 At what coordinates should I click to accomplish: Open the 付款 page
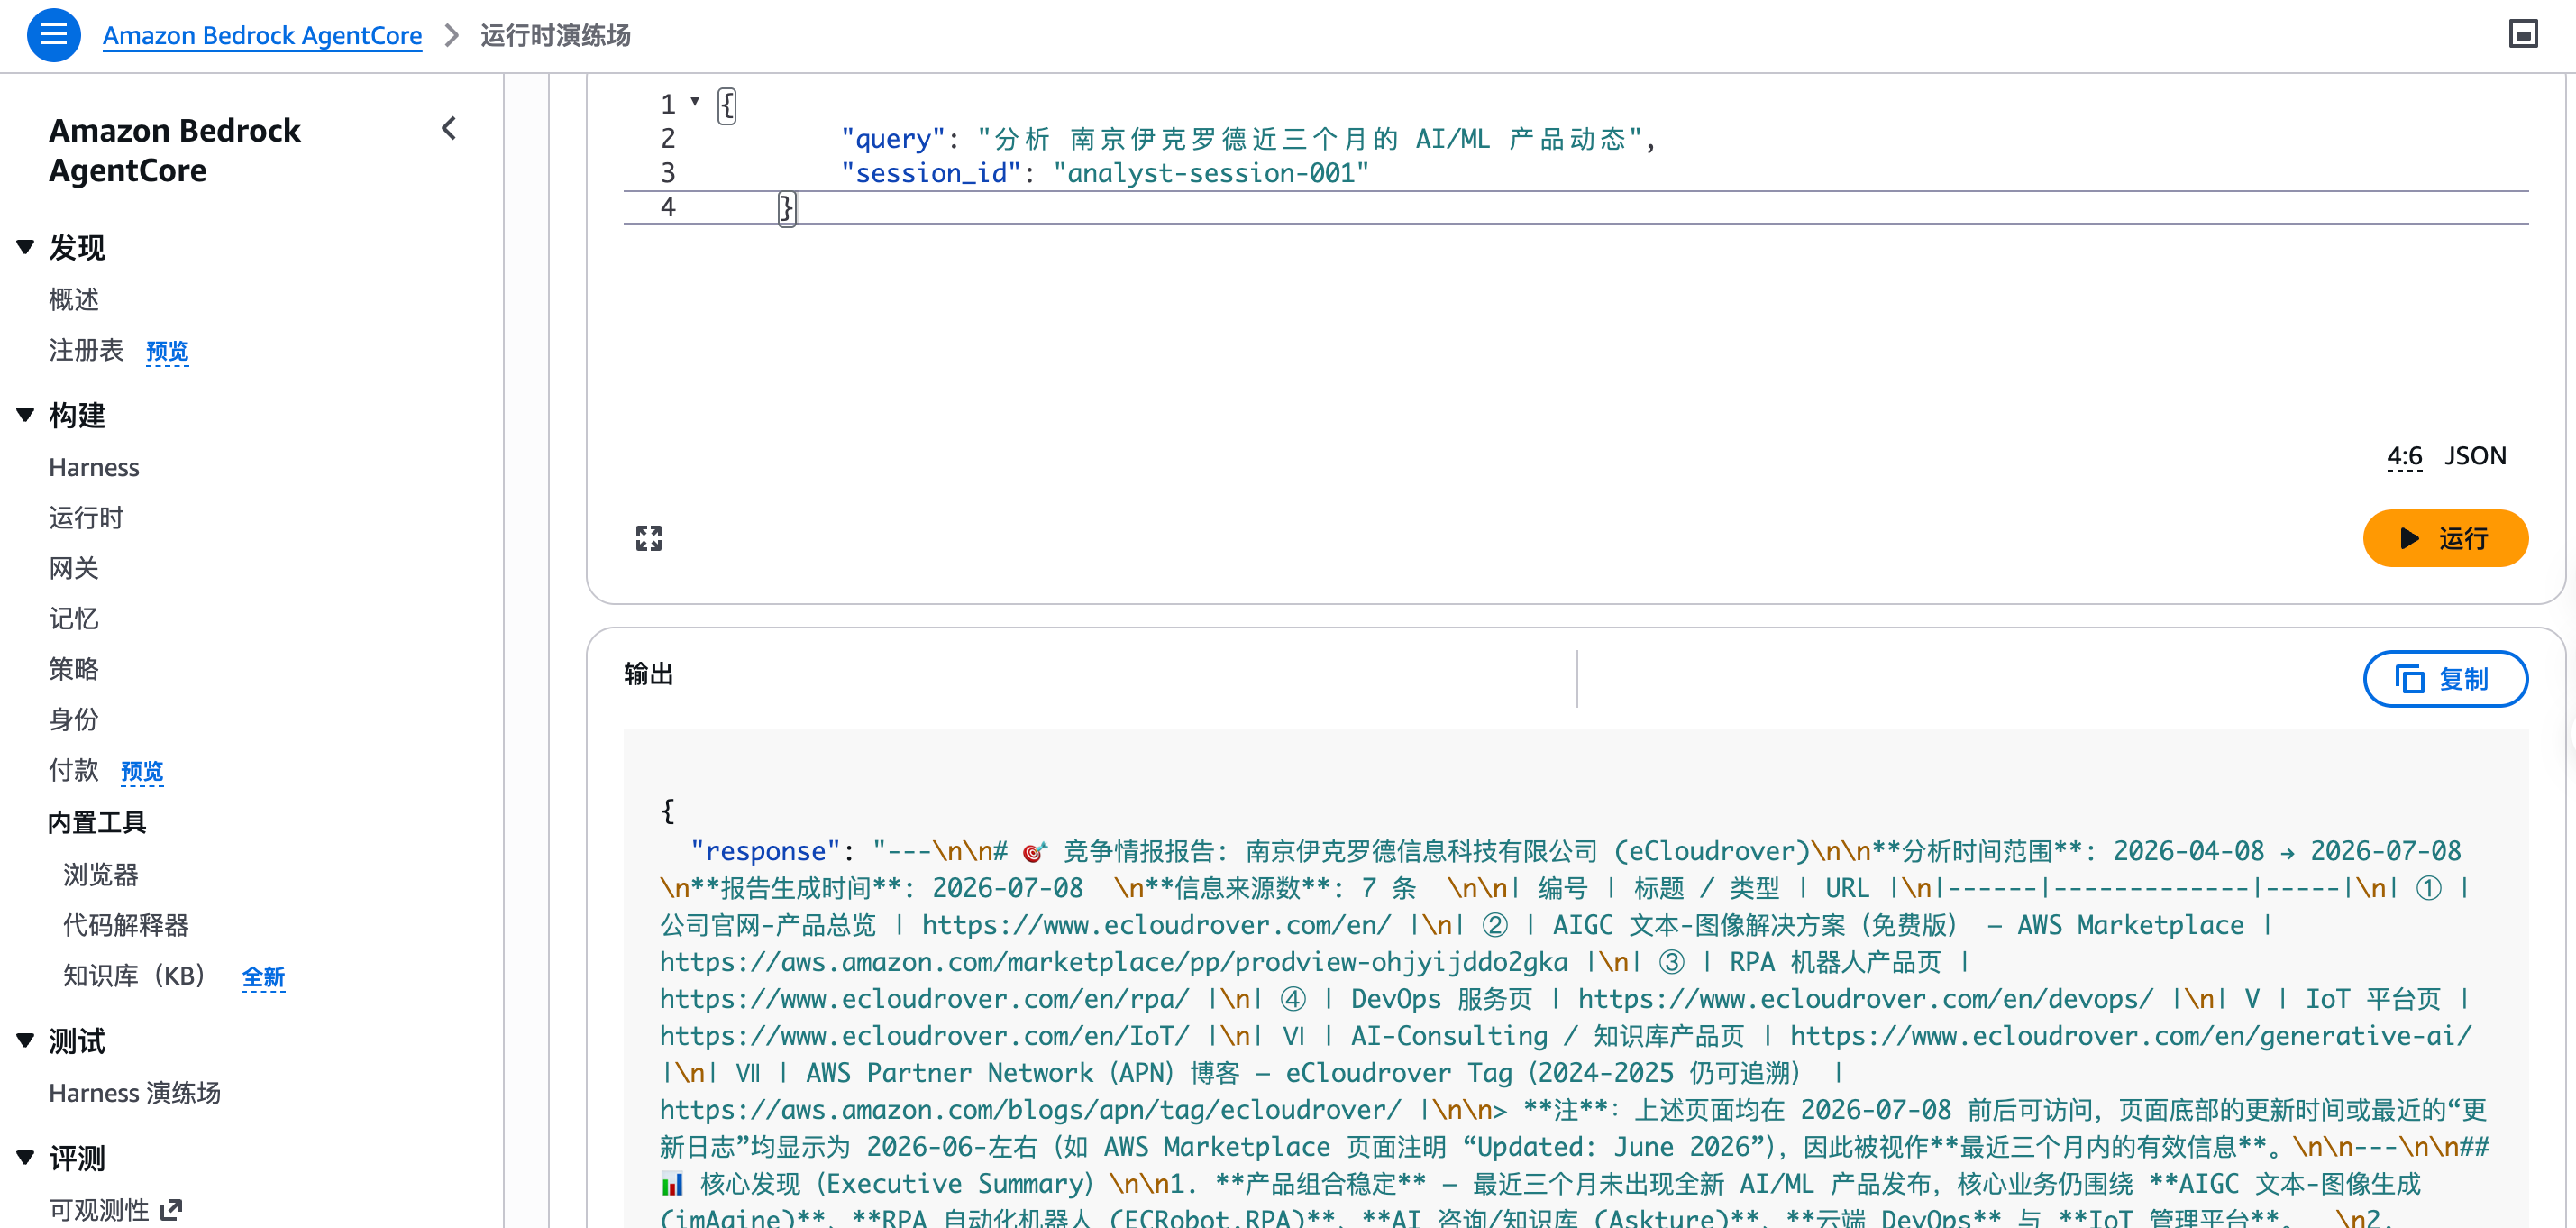pos(74,769)
